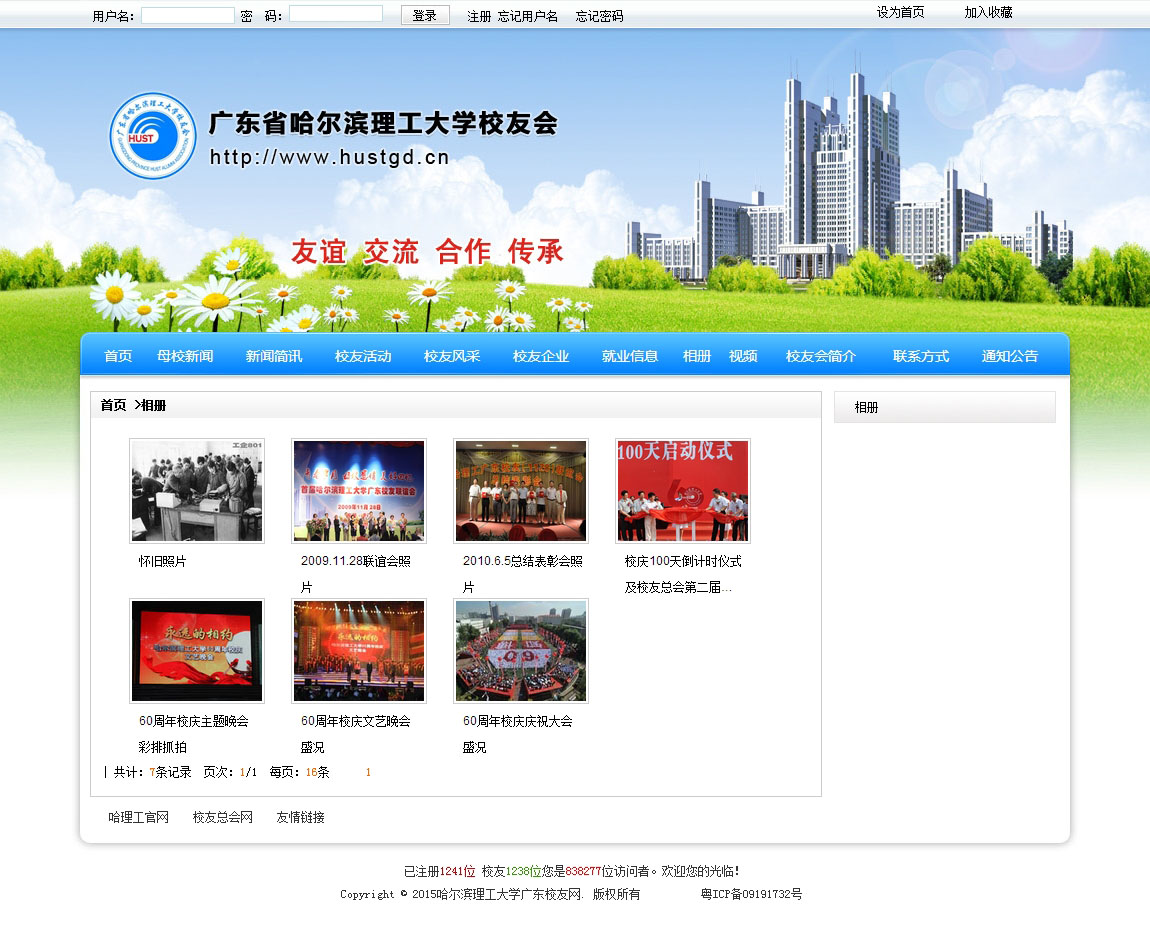Click the 已注册1241位 statistics text
Viewport: 1150px width, 932px height.
(x=439, y=872)
